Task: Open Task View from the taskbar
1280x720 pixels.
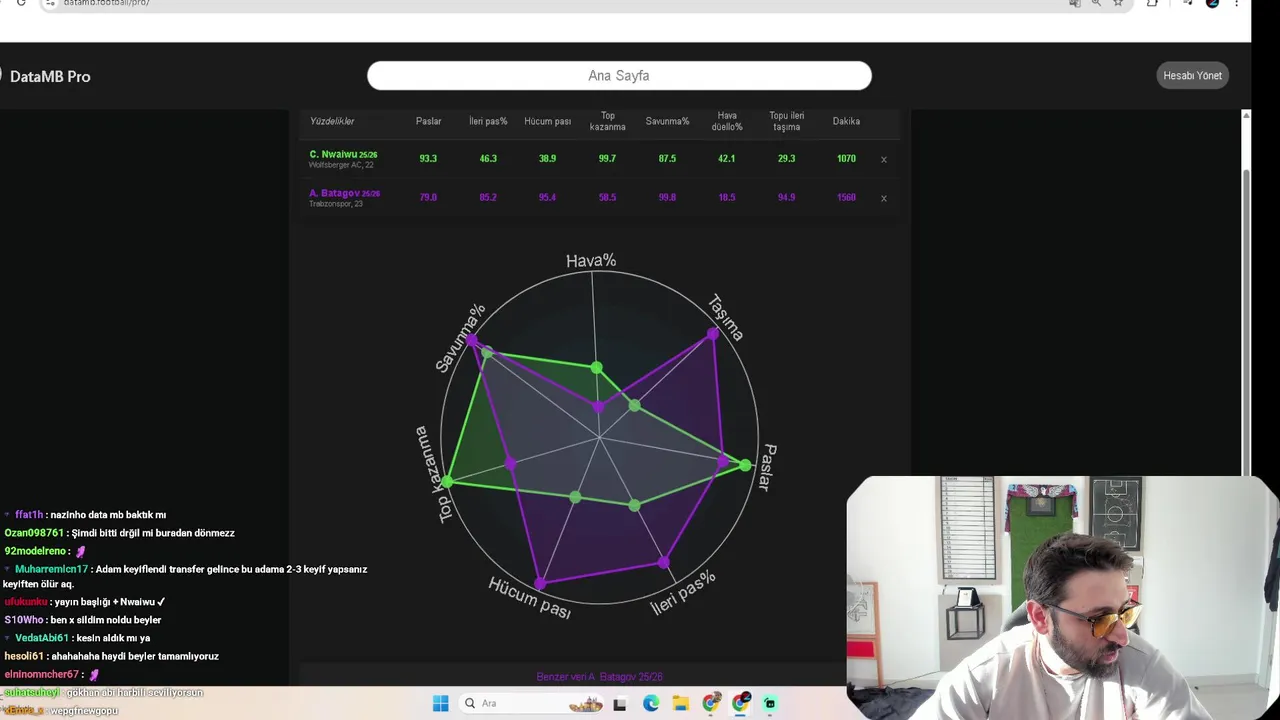Action: tap(620, 703)
